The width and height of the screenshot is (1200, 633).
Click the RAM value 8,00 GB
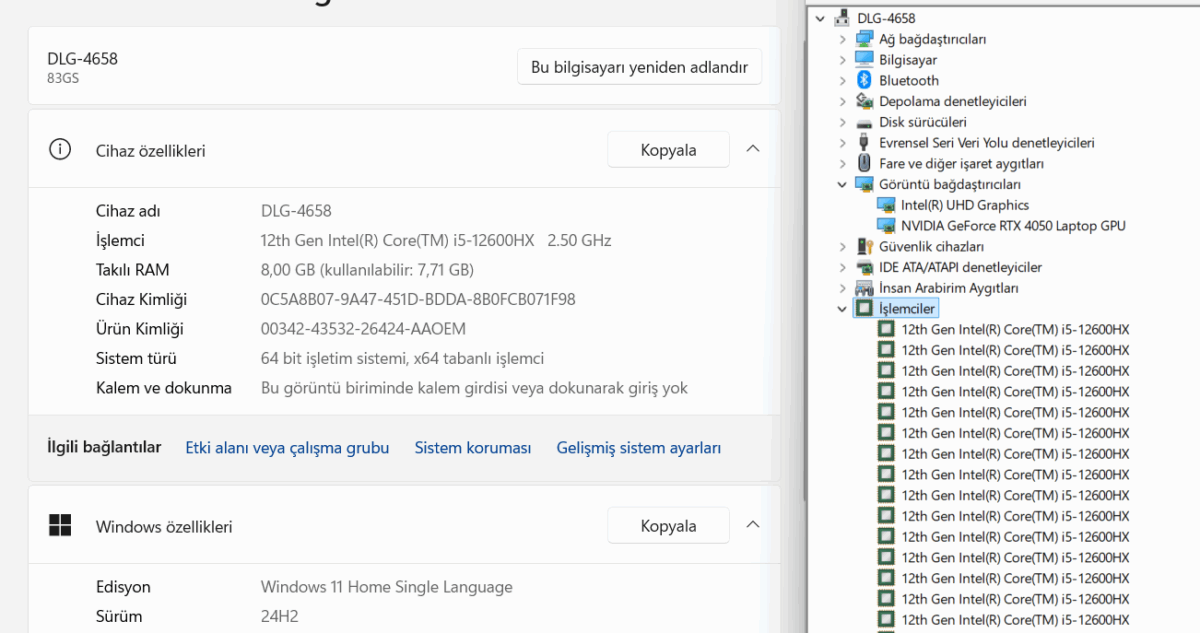(367, 270)
